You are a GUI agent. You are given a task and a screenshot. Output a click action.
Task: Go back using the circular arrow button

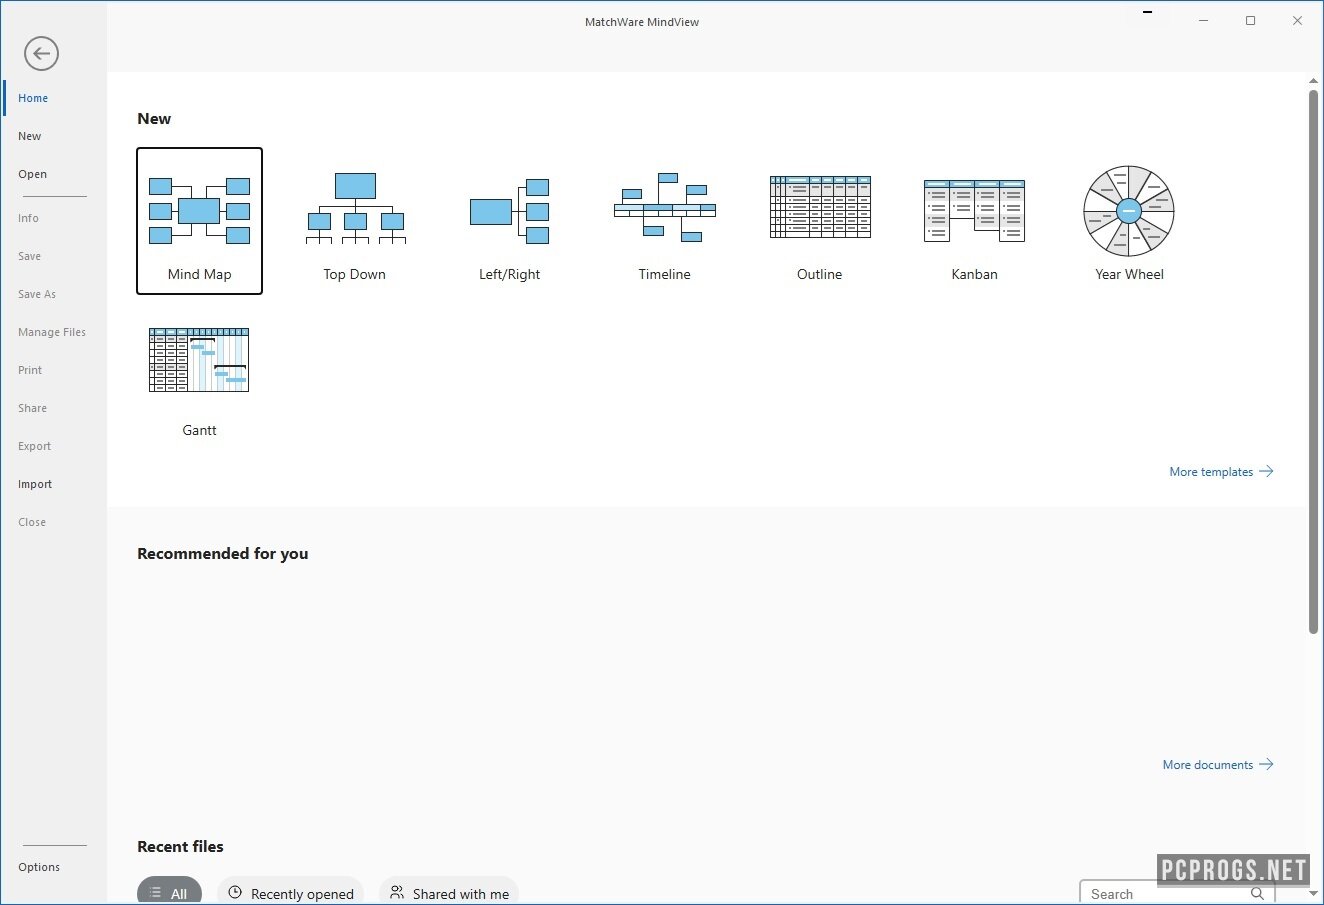pyautogui.click(x=42, y=53)
